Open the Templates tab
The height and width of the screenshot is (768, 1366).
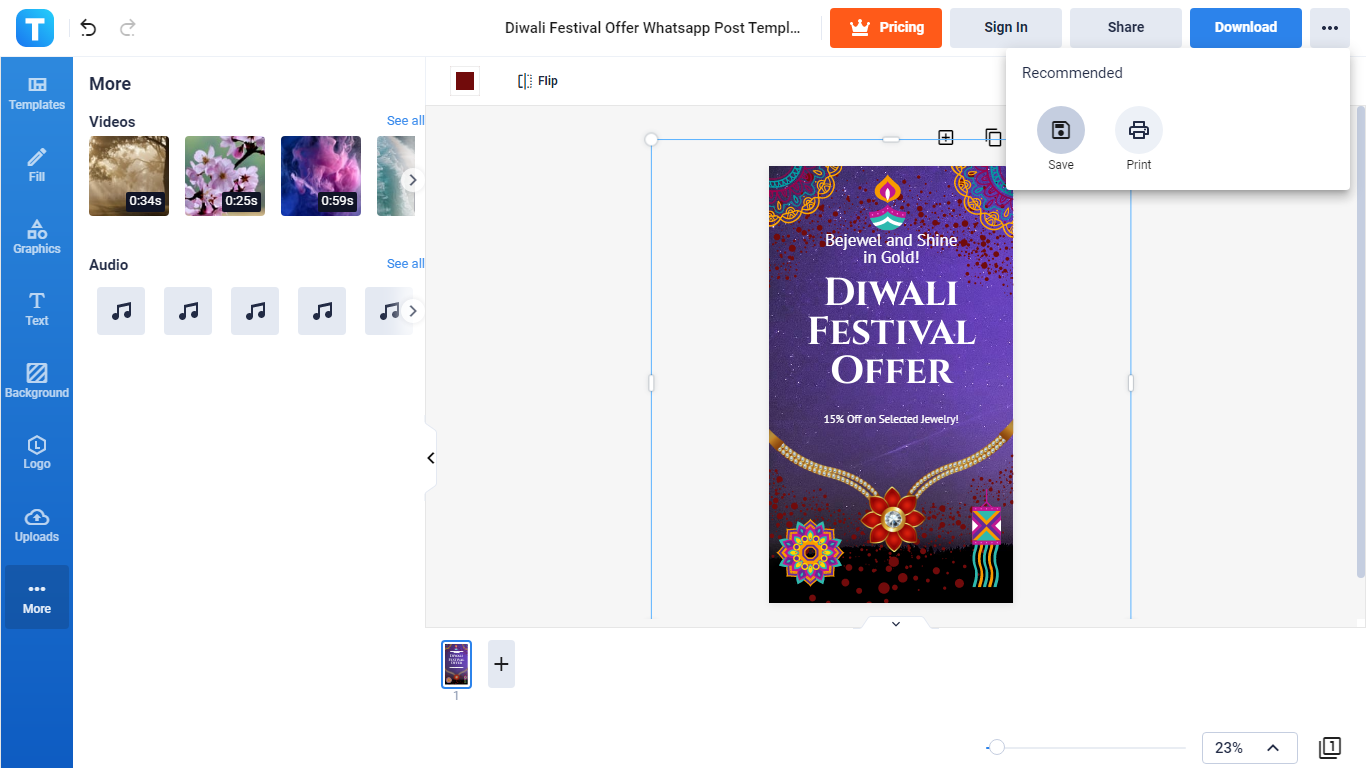coord(37,93)
